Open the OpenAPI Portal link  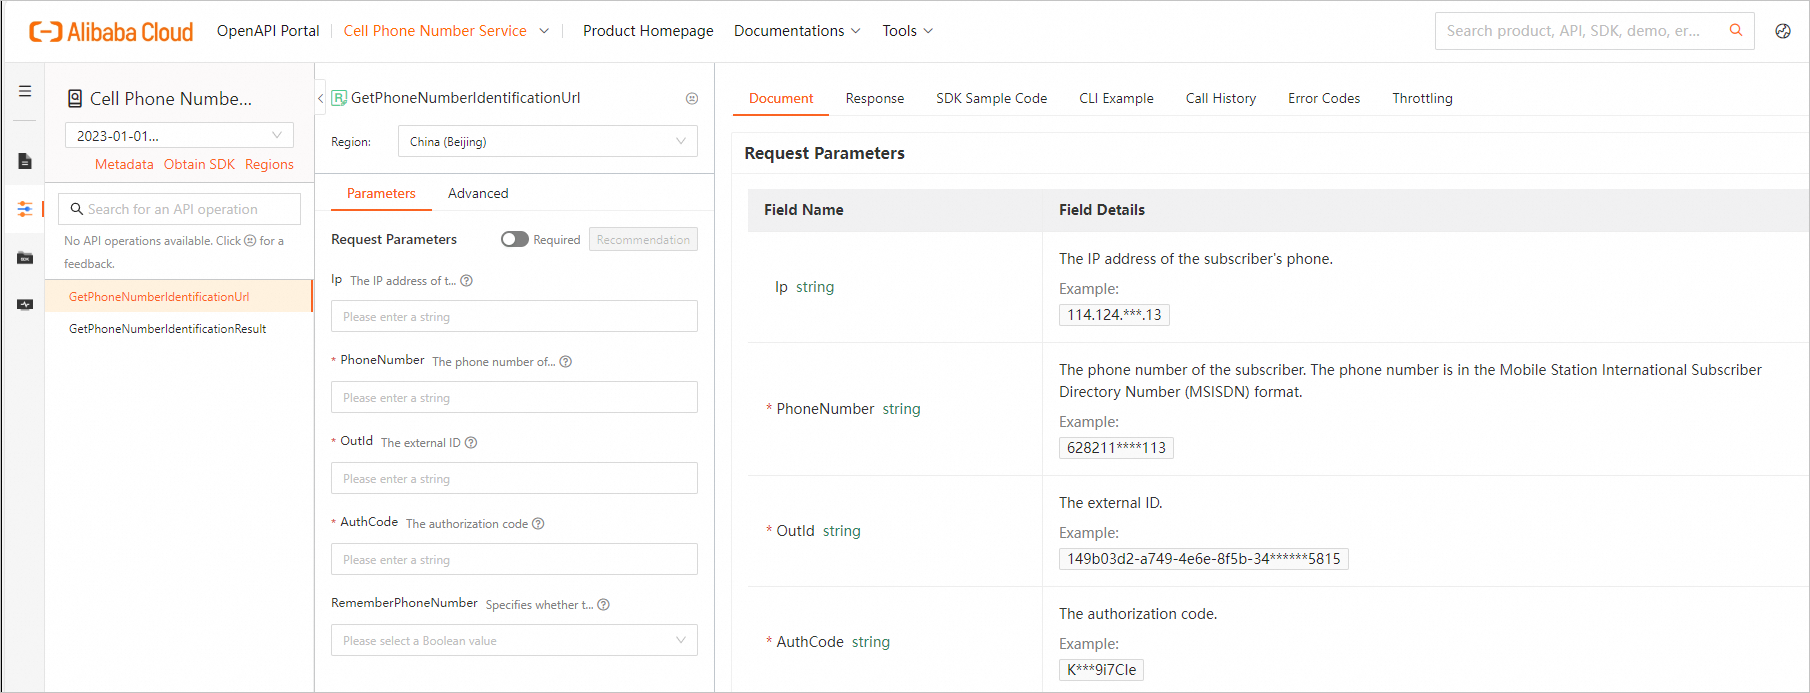click(268, 31)
